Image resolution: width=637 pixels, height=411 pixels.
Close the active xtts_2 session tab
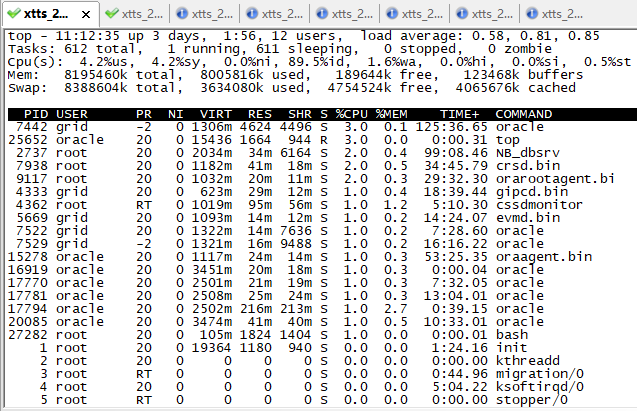click(x=87, y=14)
